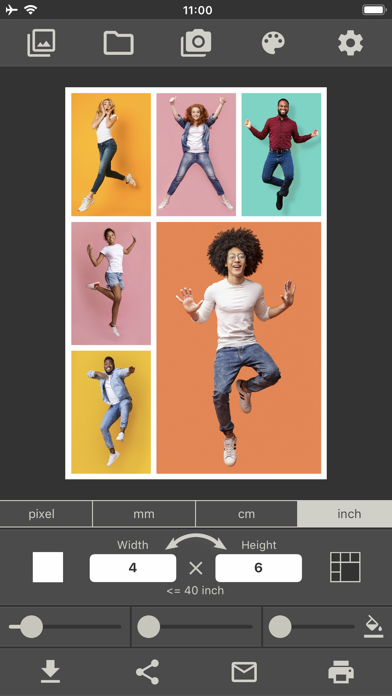392x696 pixels.
Task: Open the collage layout grid icon
Action: [x=345, y=567]
